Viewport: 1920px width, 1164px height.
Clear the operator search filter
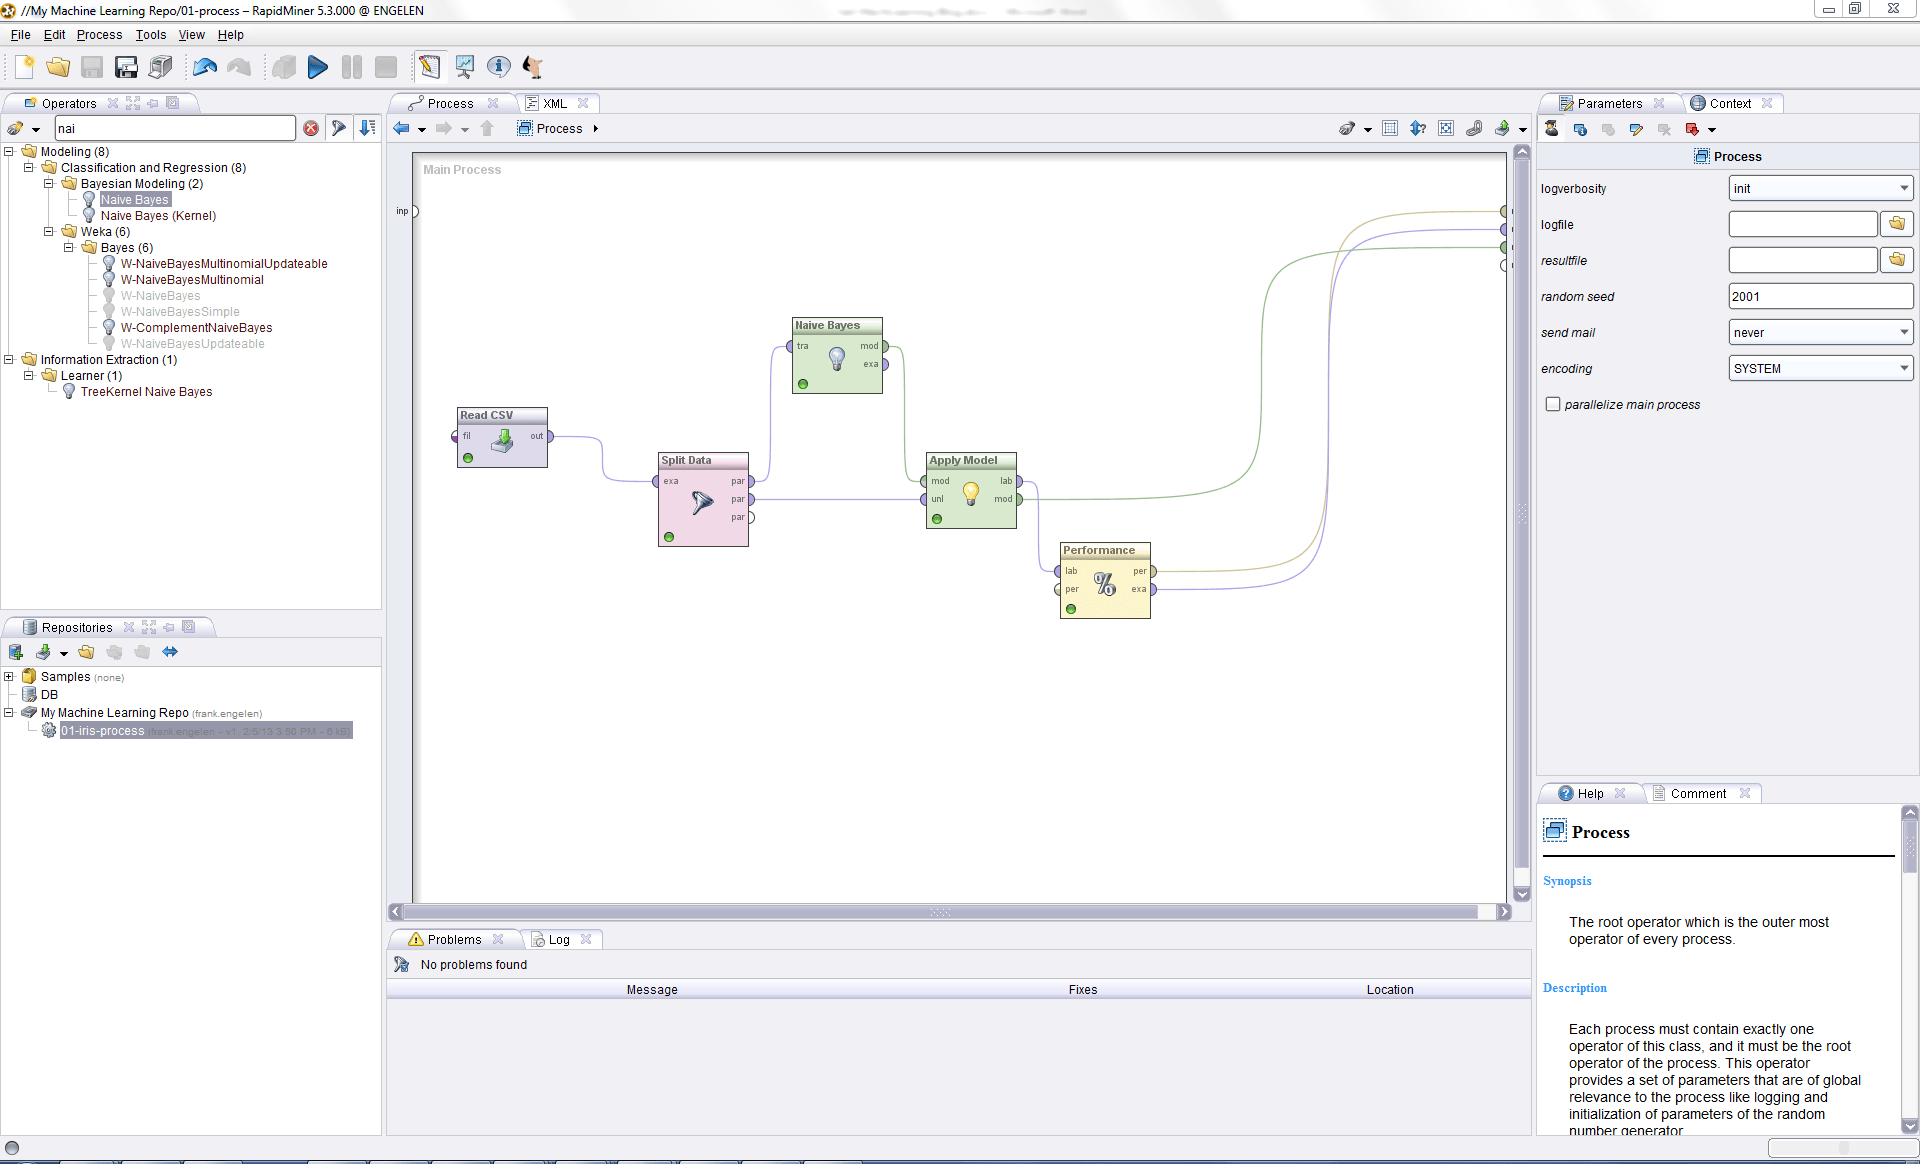tap(311, 128)
